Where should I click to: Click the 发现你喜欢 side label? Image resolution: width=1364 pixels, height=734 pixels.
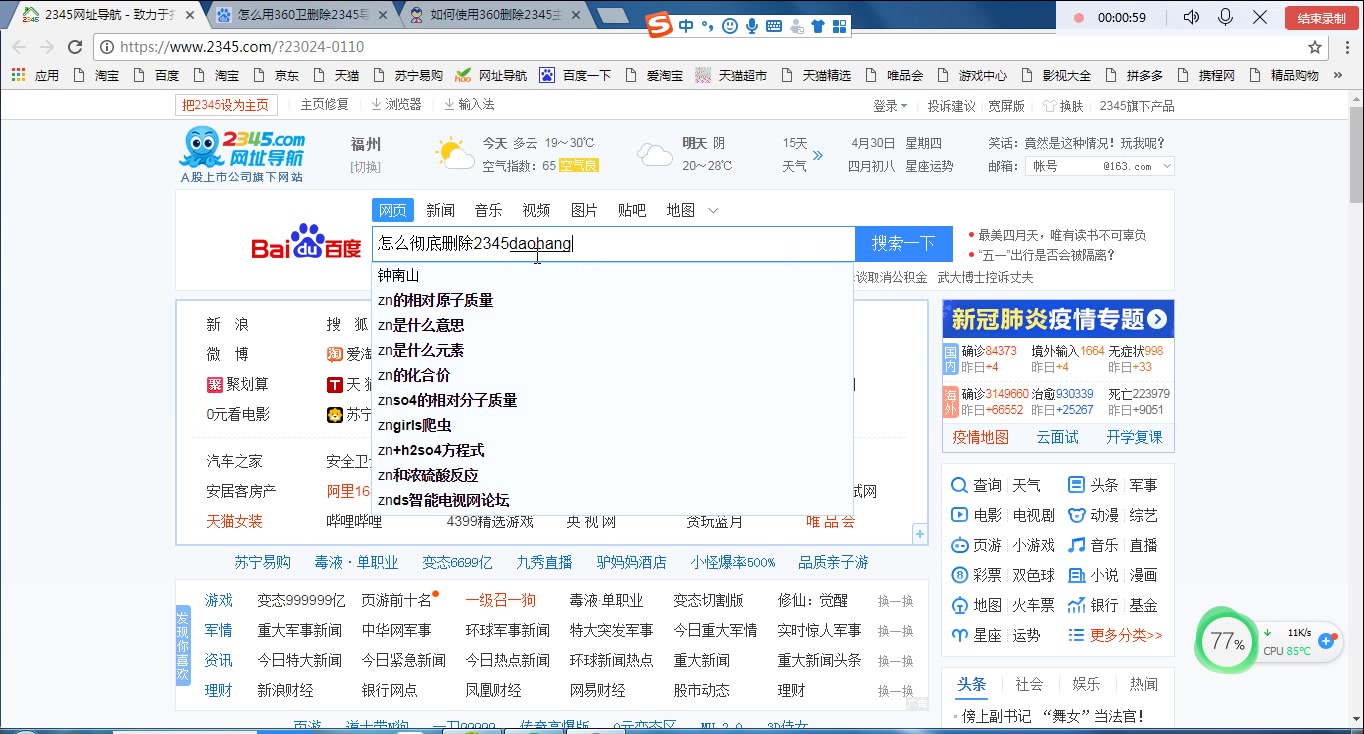[x=183, y=645]
